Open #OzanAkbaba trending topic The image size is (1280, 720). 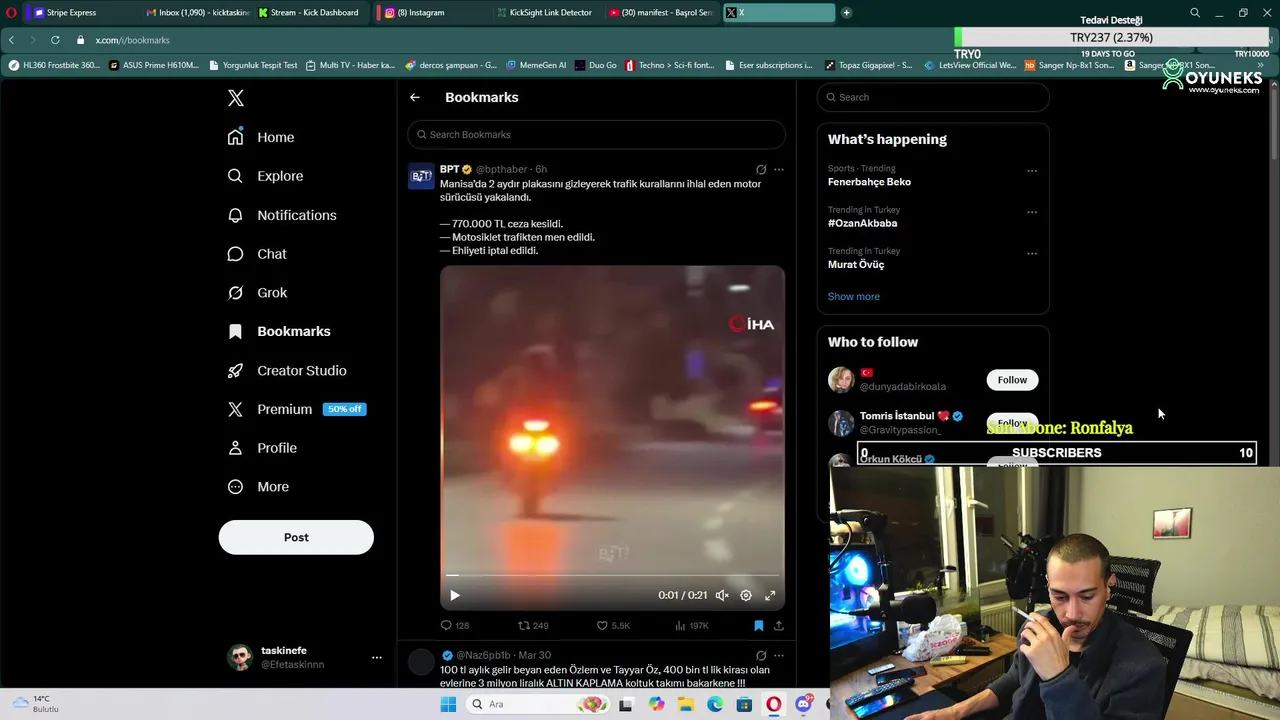[x=862, y=223]
